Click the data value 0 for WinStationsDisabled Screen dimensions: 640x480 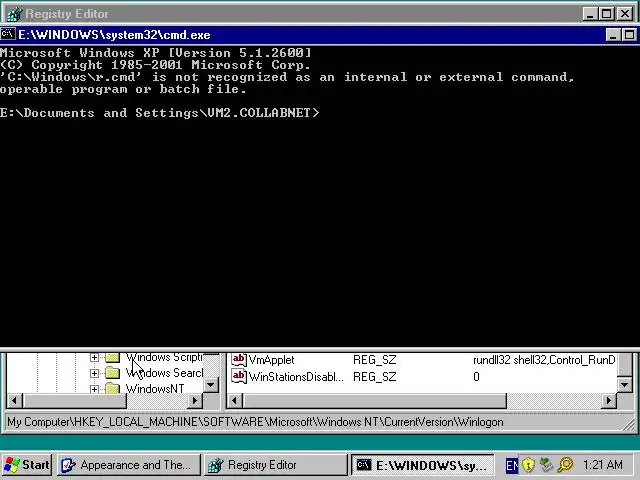pos(476,377)
